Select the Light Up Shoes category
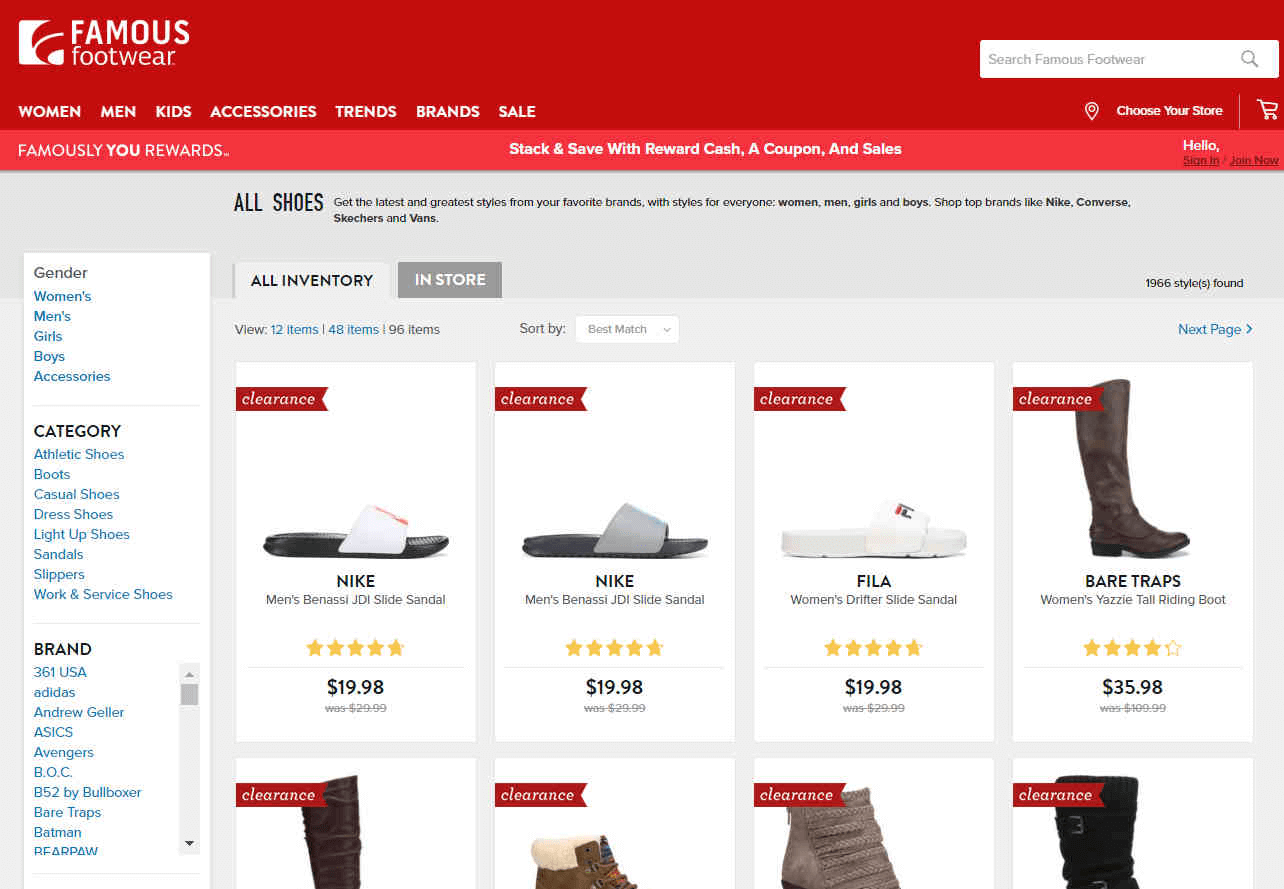Screen dimensions: 1284x889 tap(82, 534)
